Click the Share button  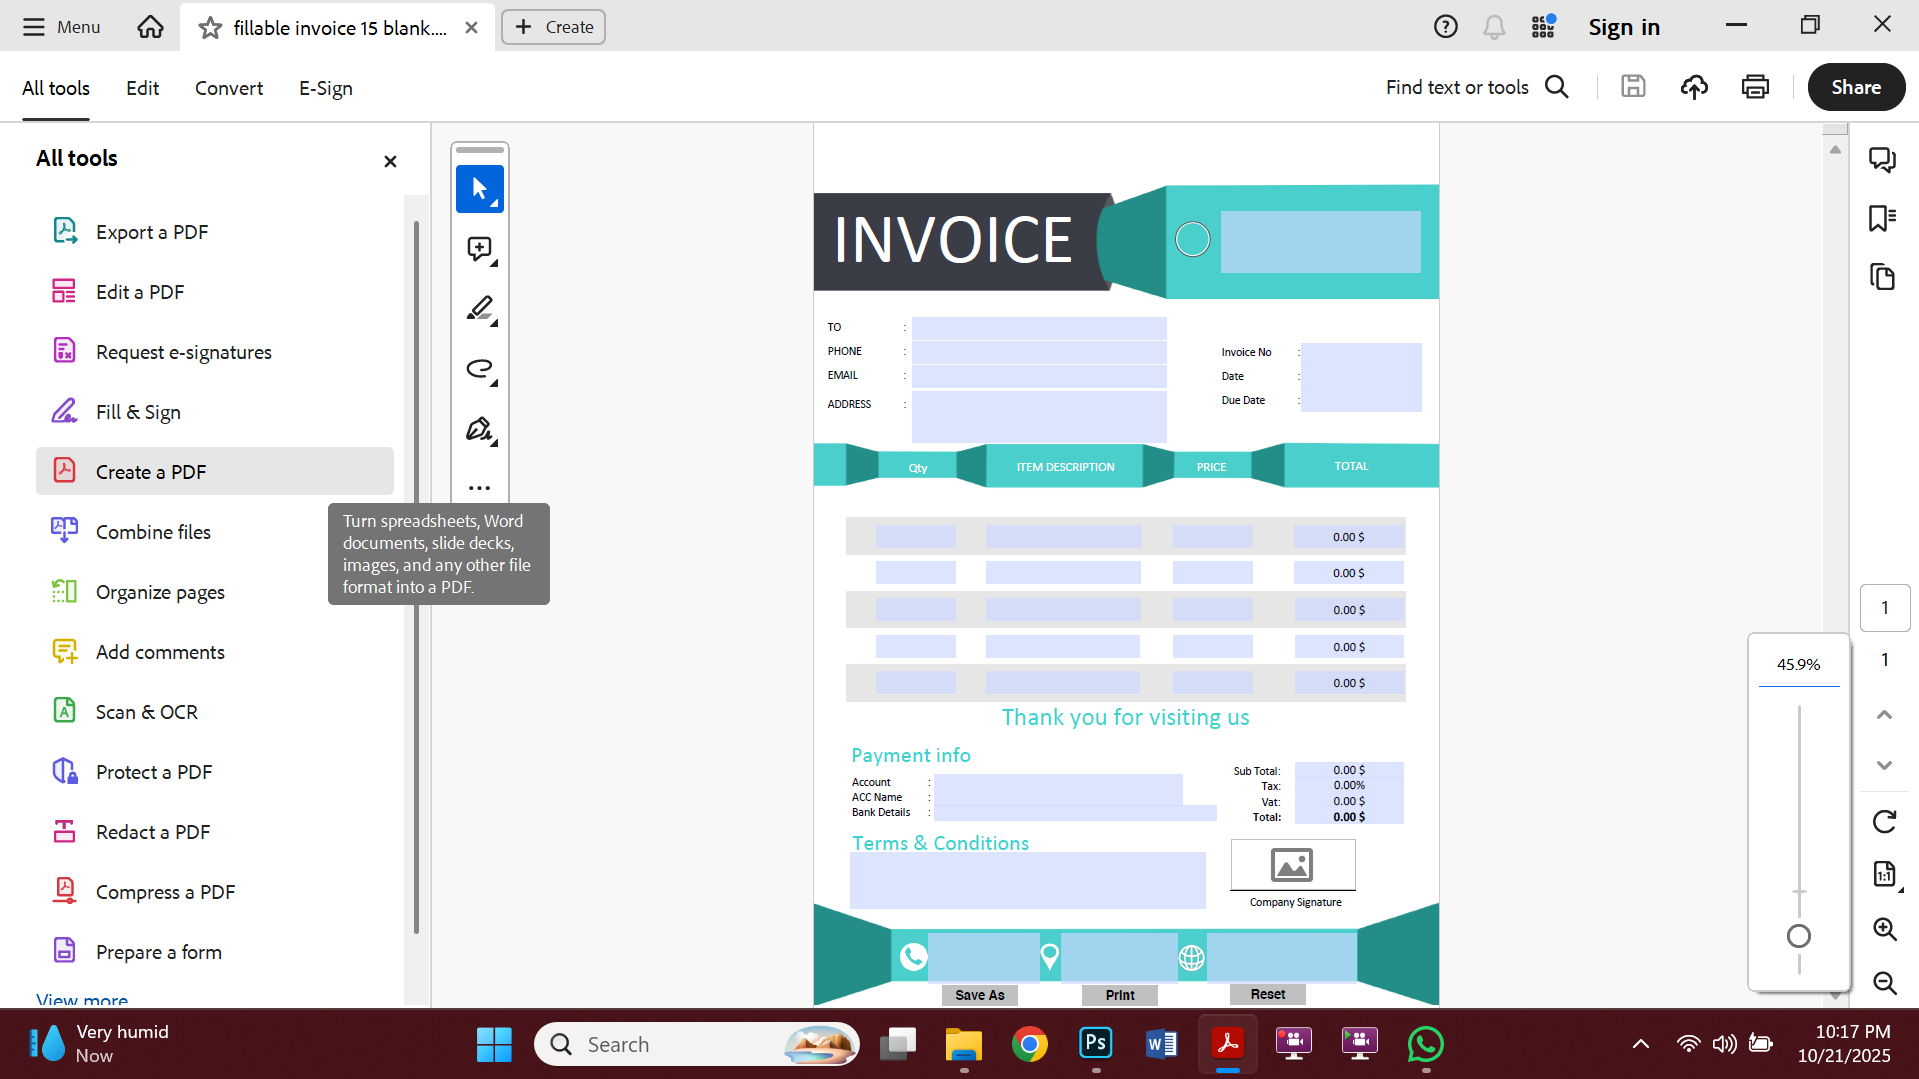[x=1855, y=87]
